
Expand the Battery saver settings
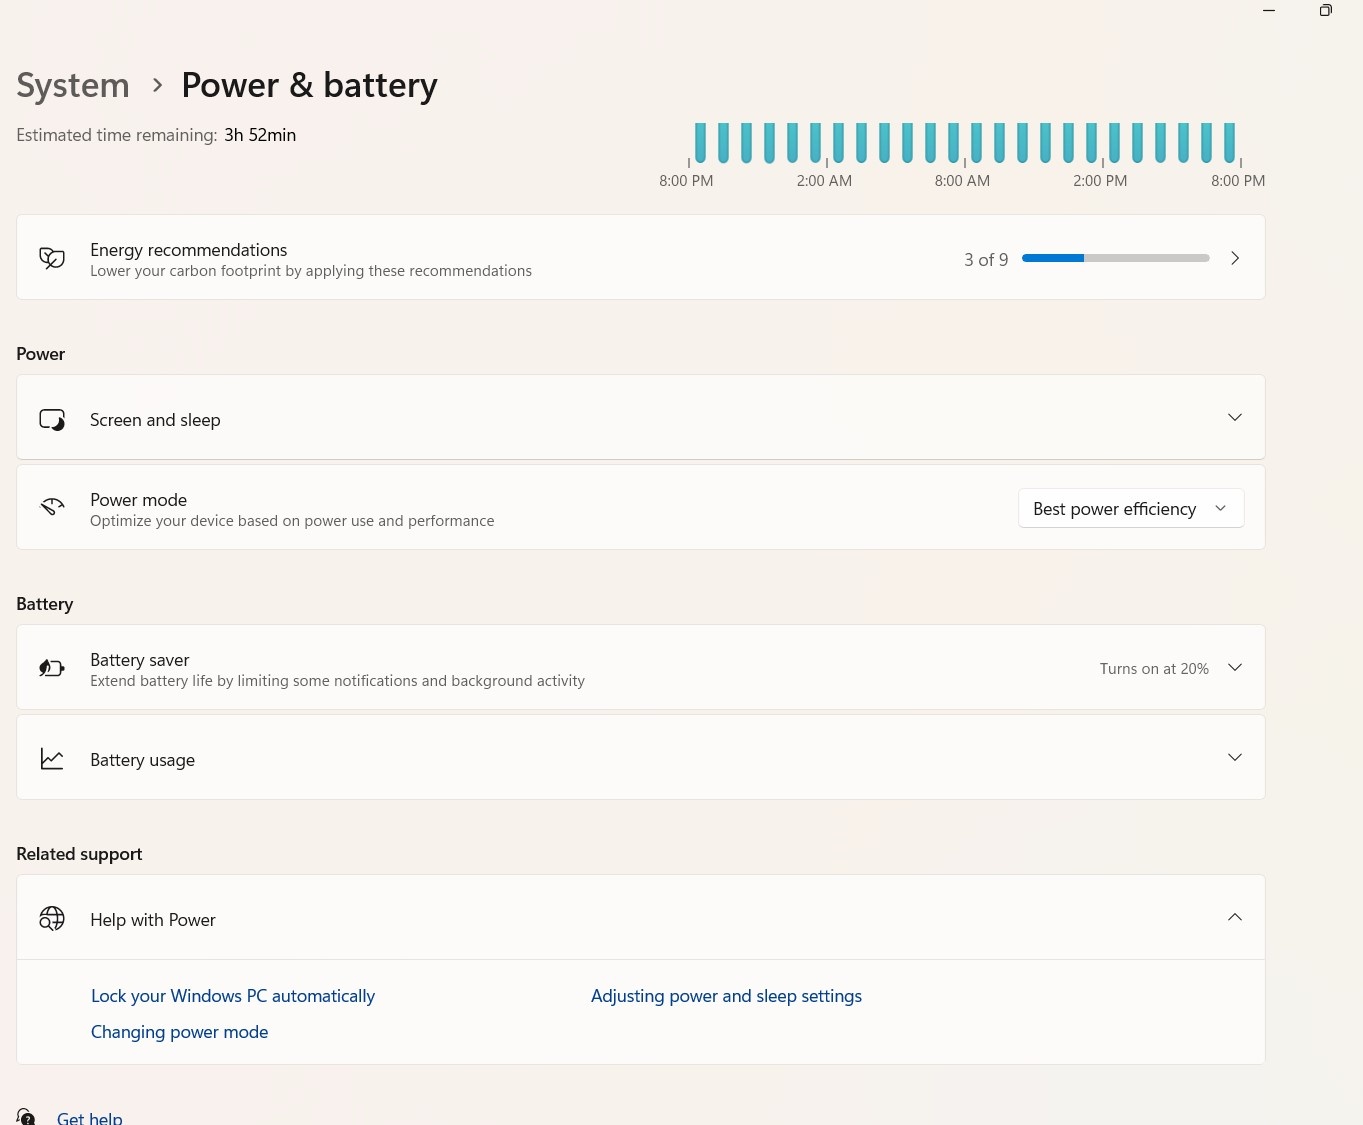coord(1234,667)
